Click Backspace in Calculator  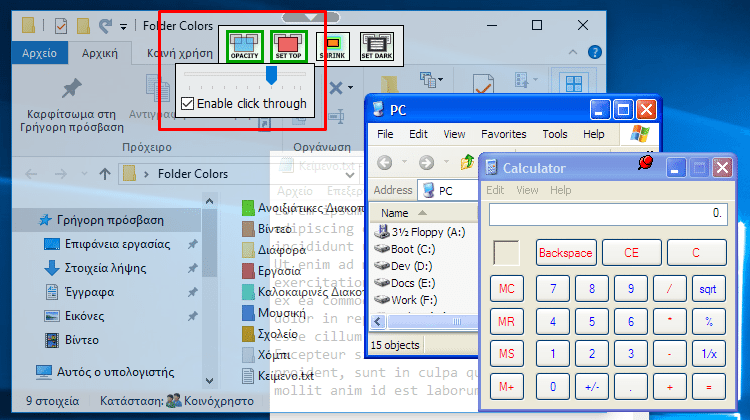coord(566,253)
